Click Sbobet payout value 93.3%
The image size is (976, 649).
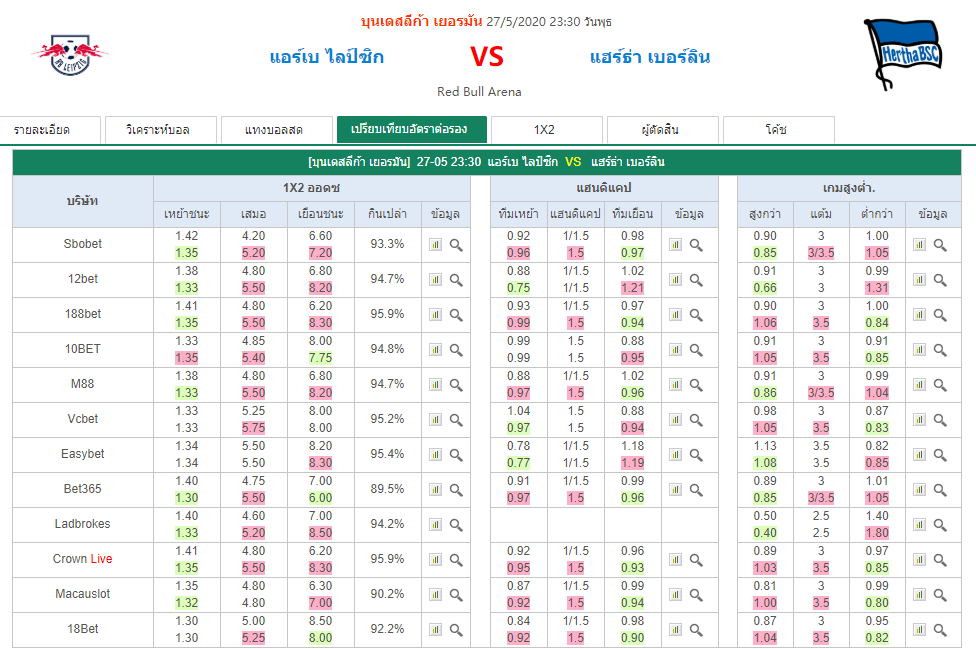(x=387, y=244)
